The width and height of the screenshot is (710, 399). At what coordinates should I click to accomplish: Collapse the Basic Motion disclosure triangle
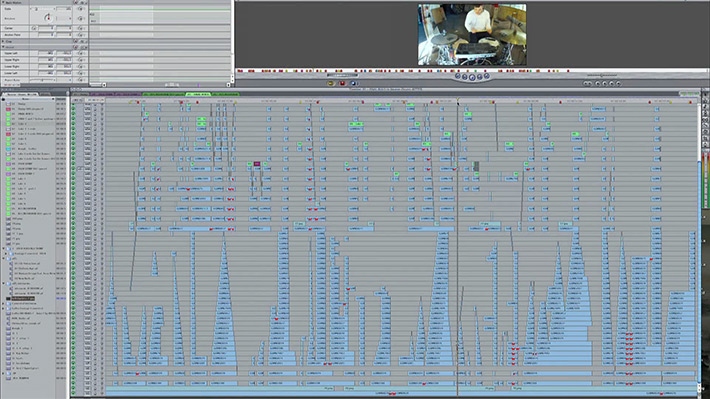pyautogui.click(x=3, y=2)
